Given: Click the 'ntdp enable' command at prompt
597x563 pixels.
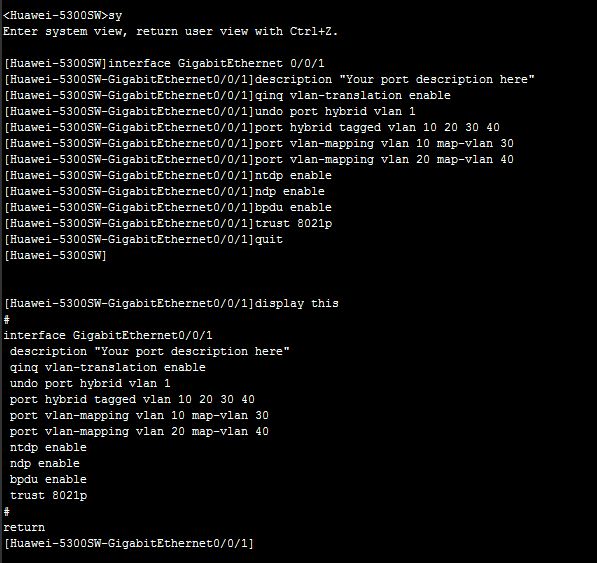Looking at the screenshot, I should point(293,175).
